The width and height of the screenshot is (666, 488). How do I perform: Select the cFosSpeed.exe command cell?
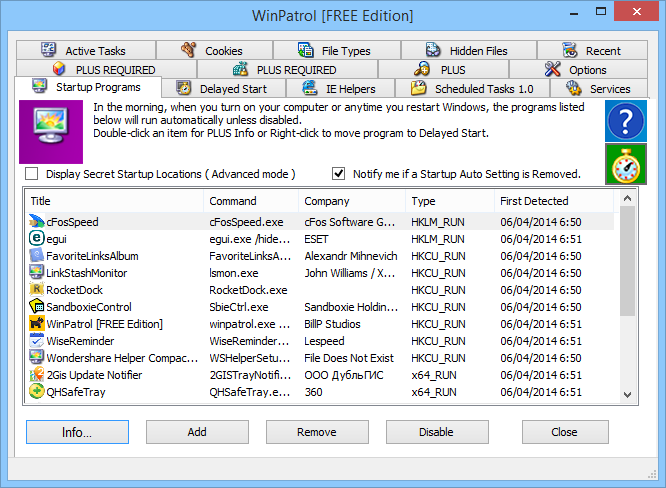point(246,222)
